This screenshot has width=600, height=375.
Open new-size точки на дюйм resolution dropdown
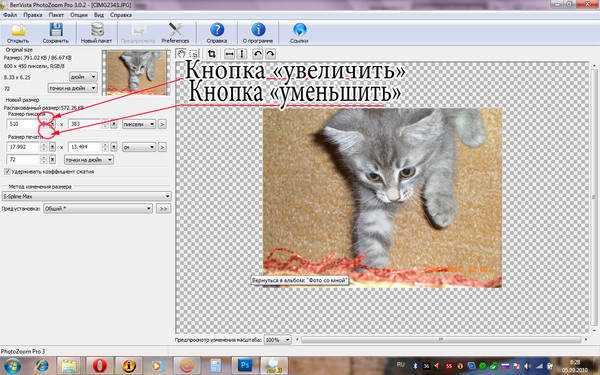(89, 160)
